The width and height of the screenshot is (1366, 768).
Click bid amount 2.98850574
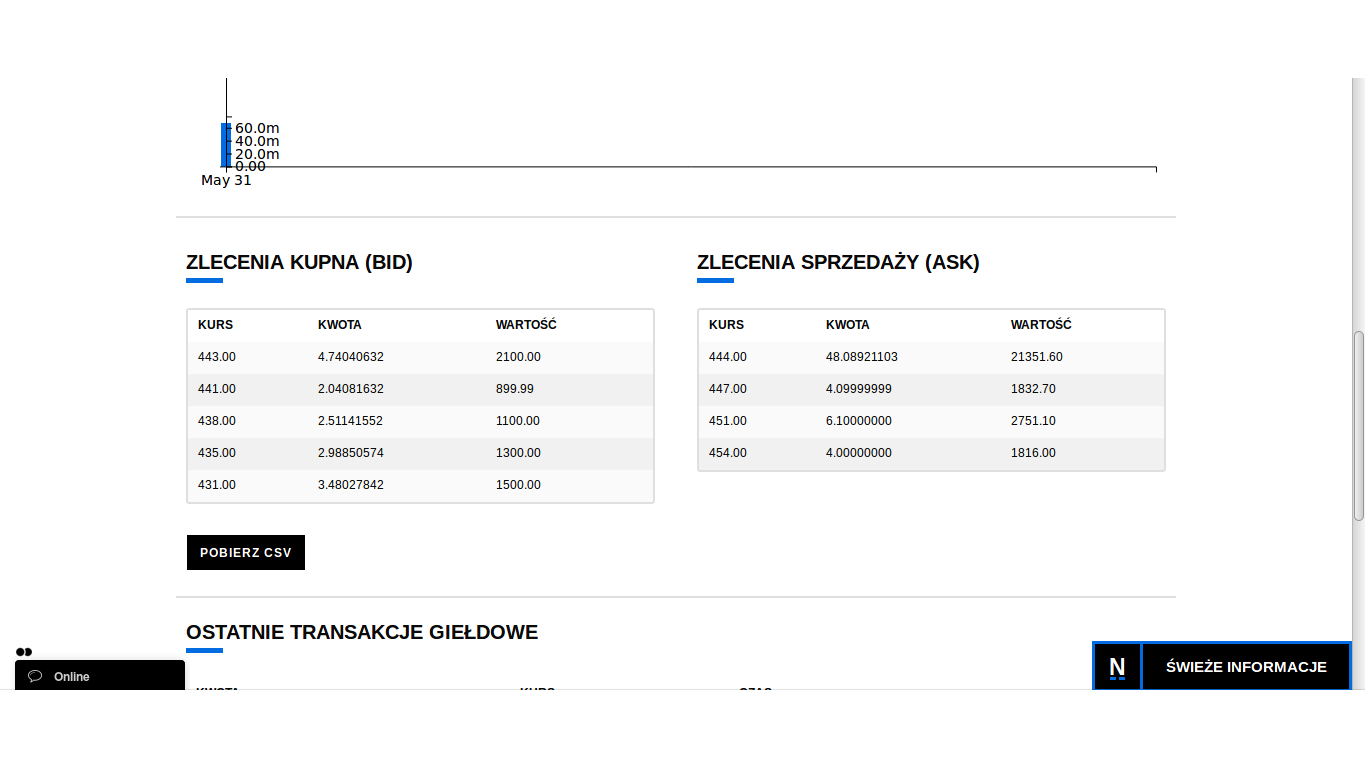point(351,453)
